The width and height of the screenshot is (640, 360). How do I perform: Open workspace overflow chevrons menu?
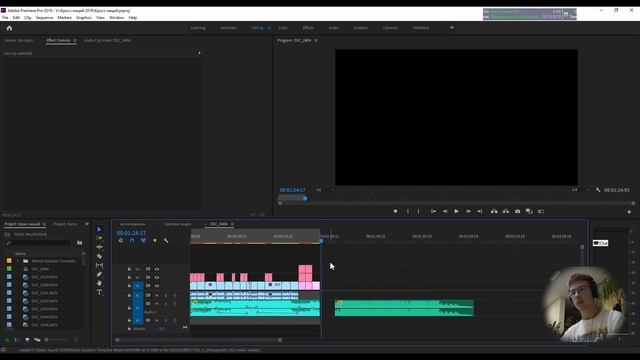pos(452,28)
